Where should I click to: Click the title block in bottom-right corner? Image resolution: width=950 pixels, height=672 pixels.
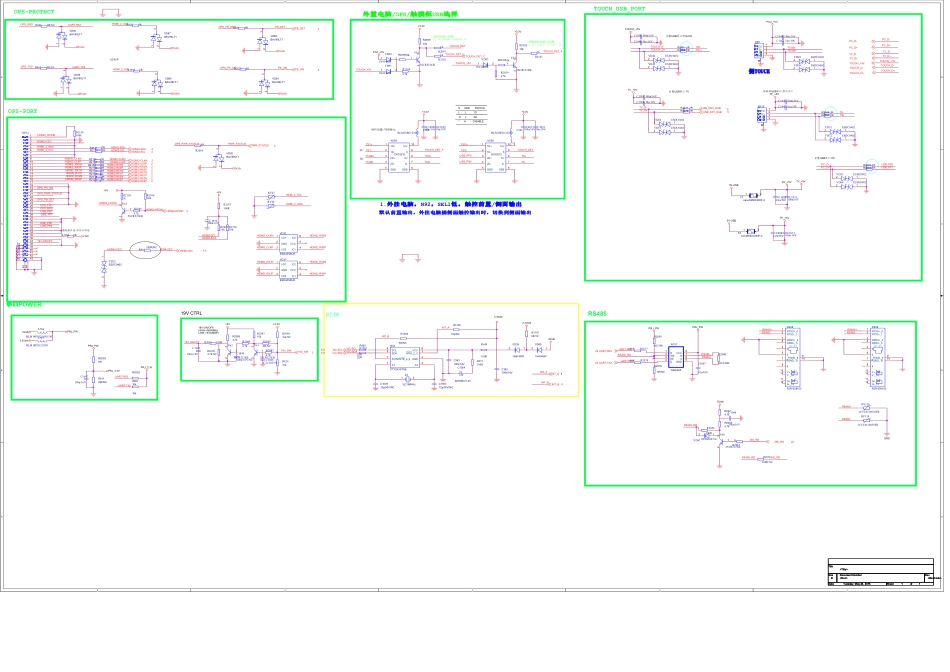[880, 573]
